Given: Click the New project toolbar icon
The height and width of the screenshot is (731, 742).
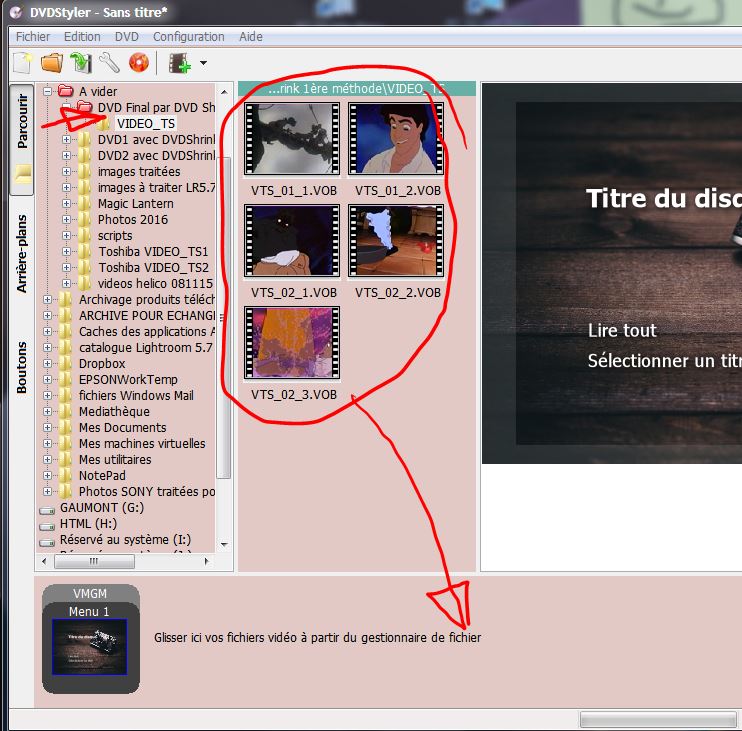Looking at the screenshot, I should [x=22, y=63].
